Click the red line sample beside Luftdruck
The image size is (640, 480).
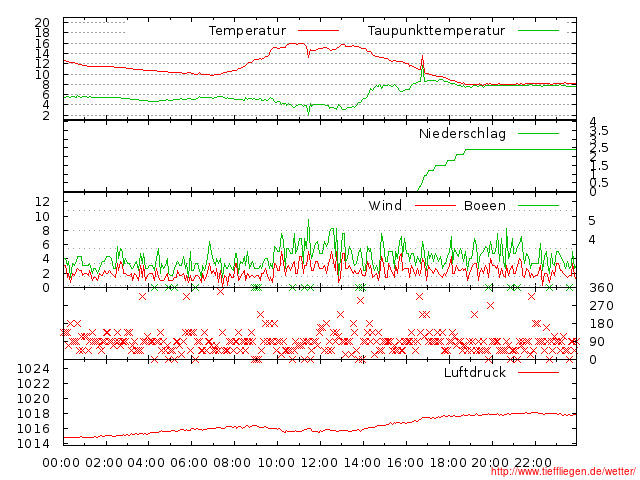538,372
